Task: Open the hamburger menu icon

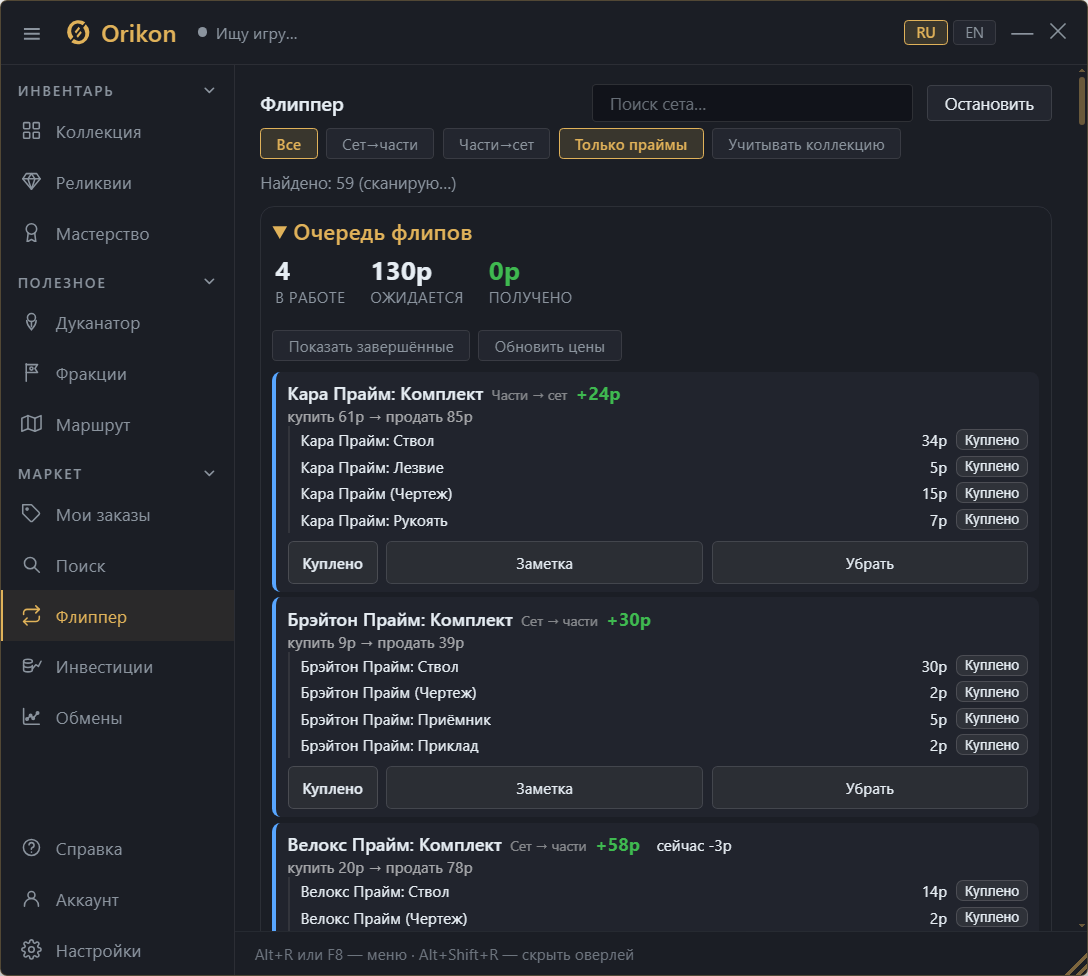Action: [x=31, y=33]
